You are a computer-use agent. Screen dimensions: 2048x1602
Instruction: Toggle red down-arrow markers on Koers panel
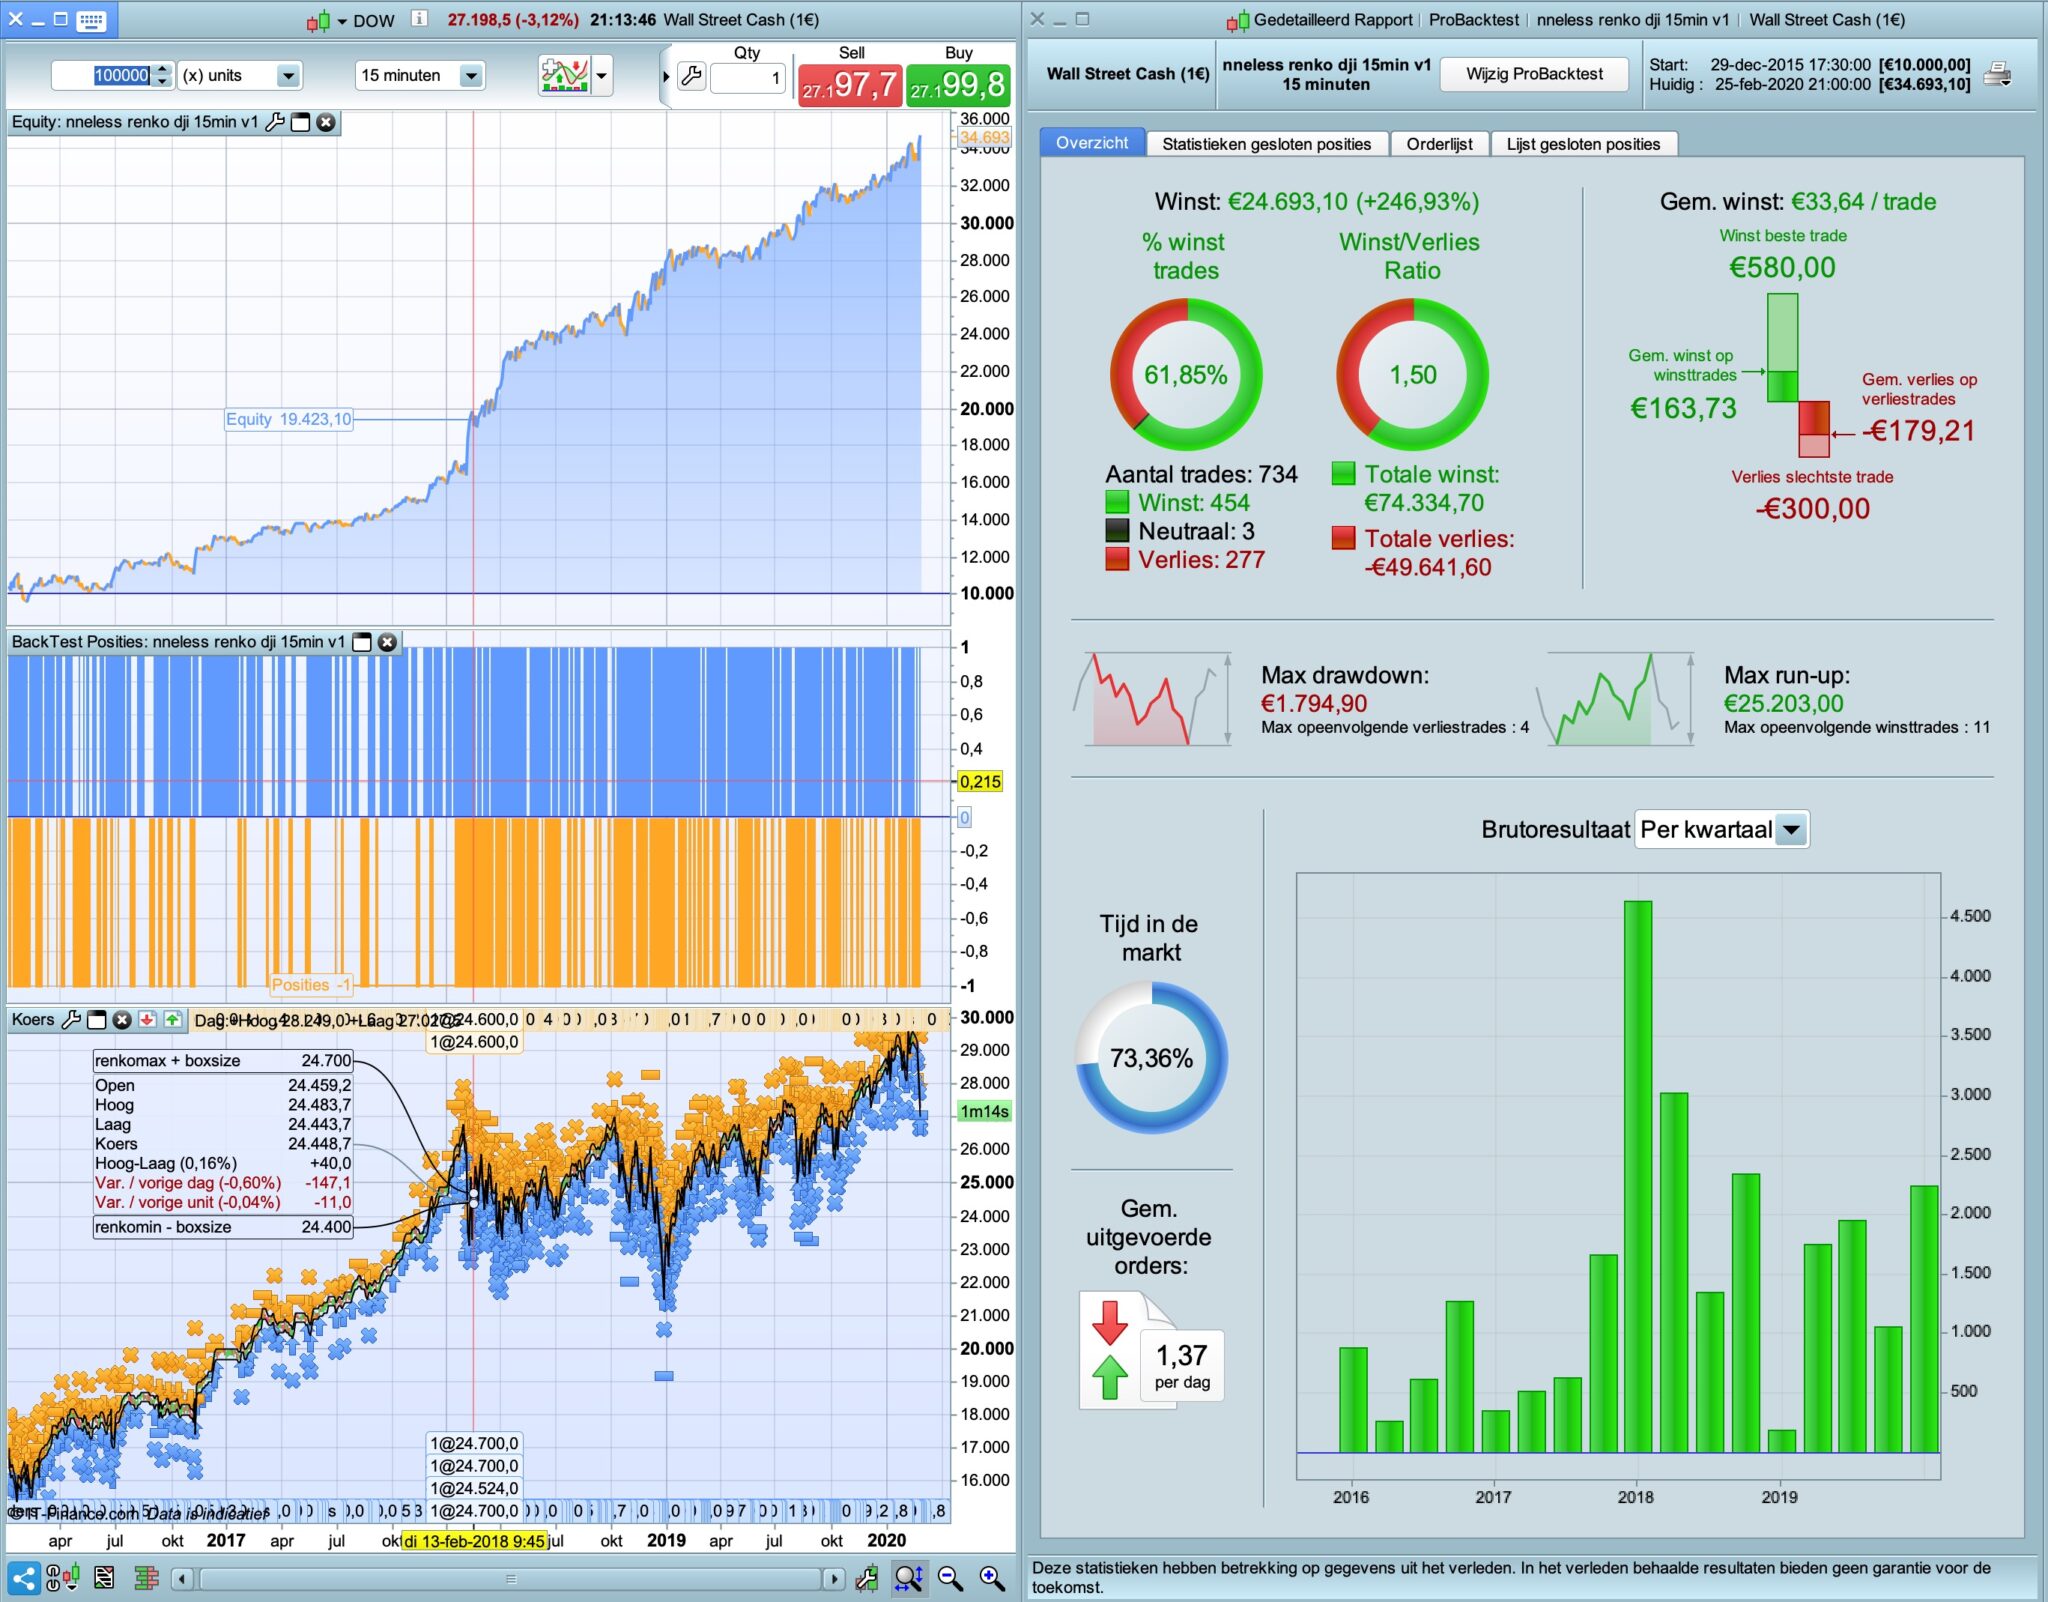click(148, 1020)
